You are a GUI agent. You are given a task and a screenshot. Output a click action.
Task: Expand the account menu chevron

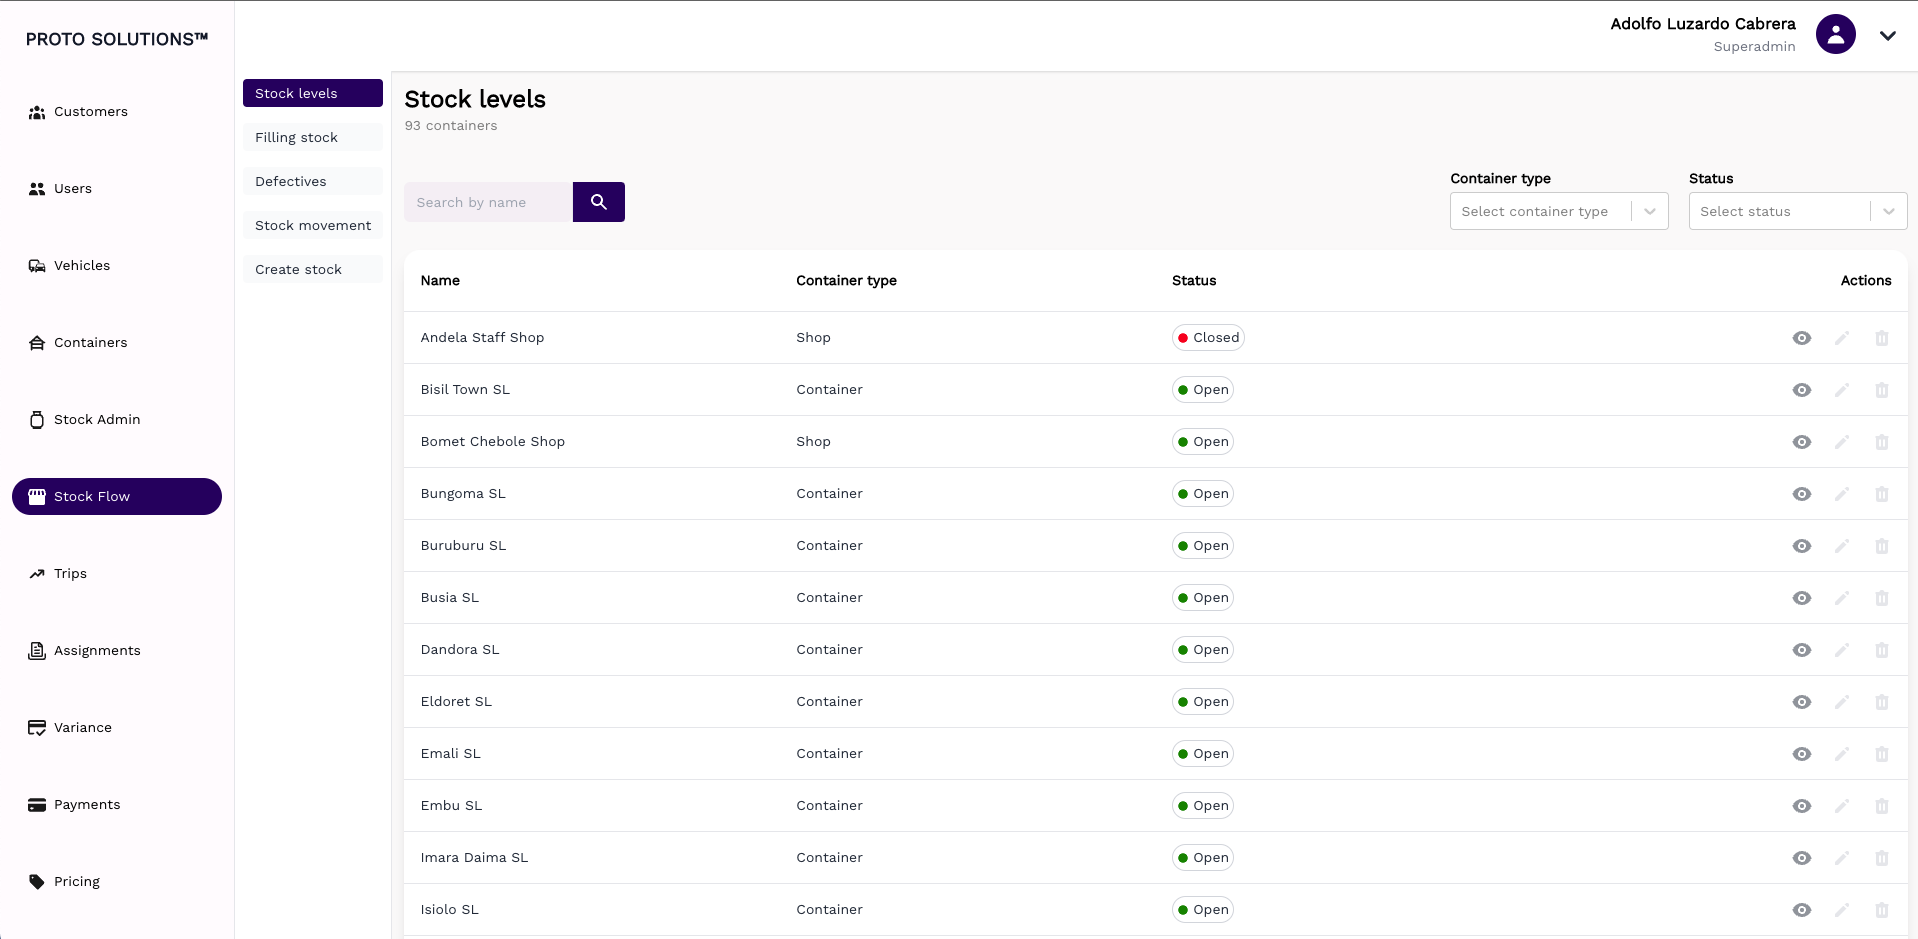click(1887, 35)
